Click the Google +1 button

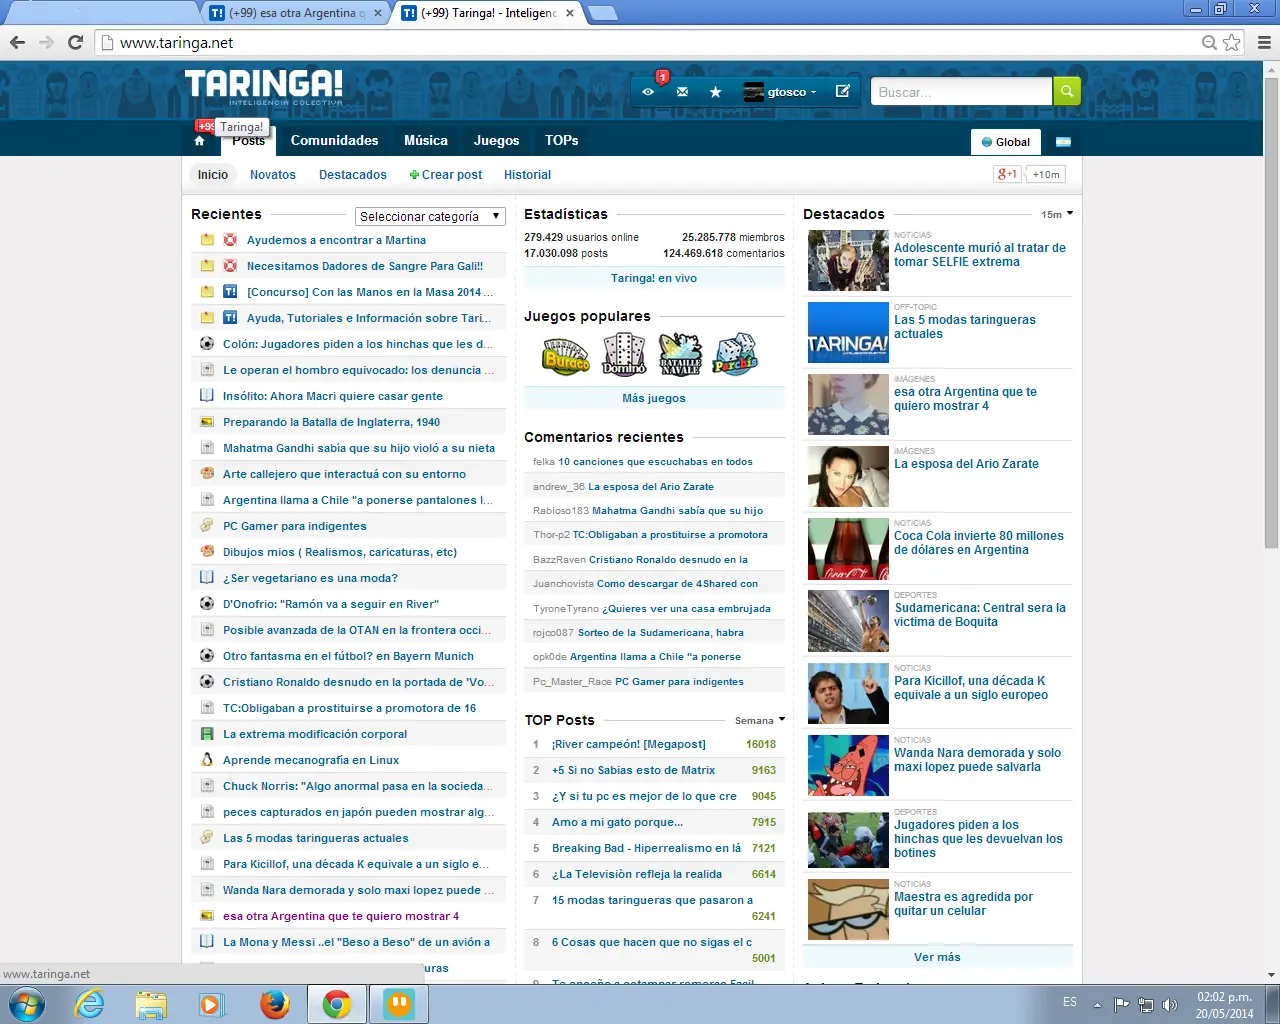click(1007, 174)
